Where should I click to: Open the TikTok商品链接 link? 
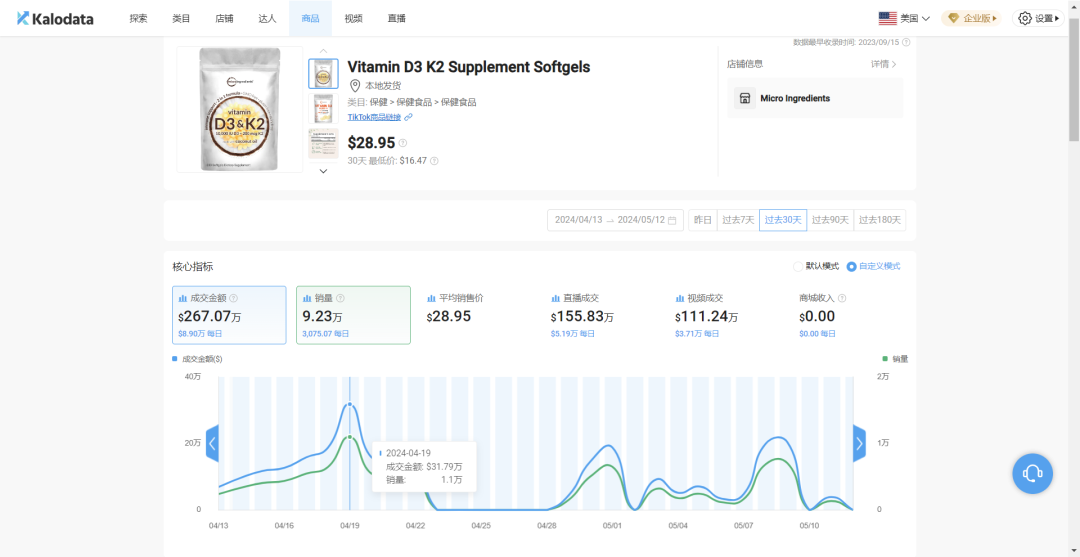375,117
